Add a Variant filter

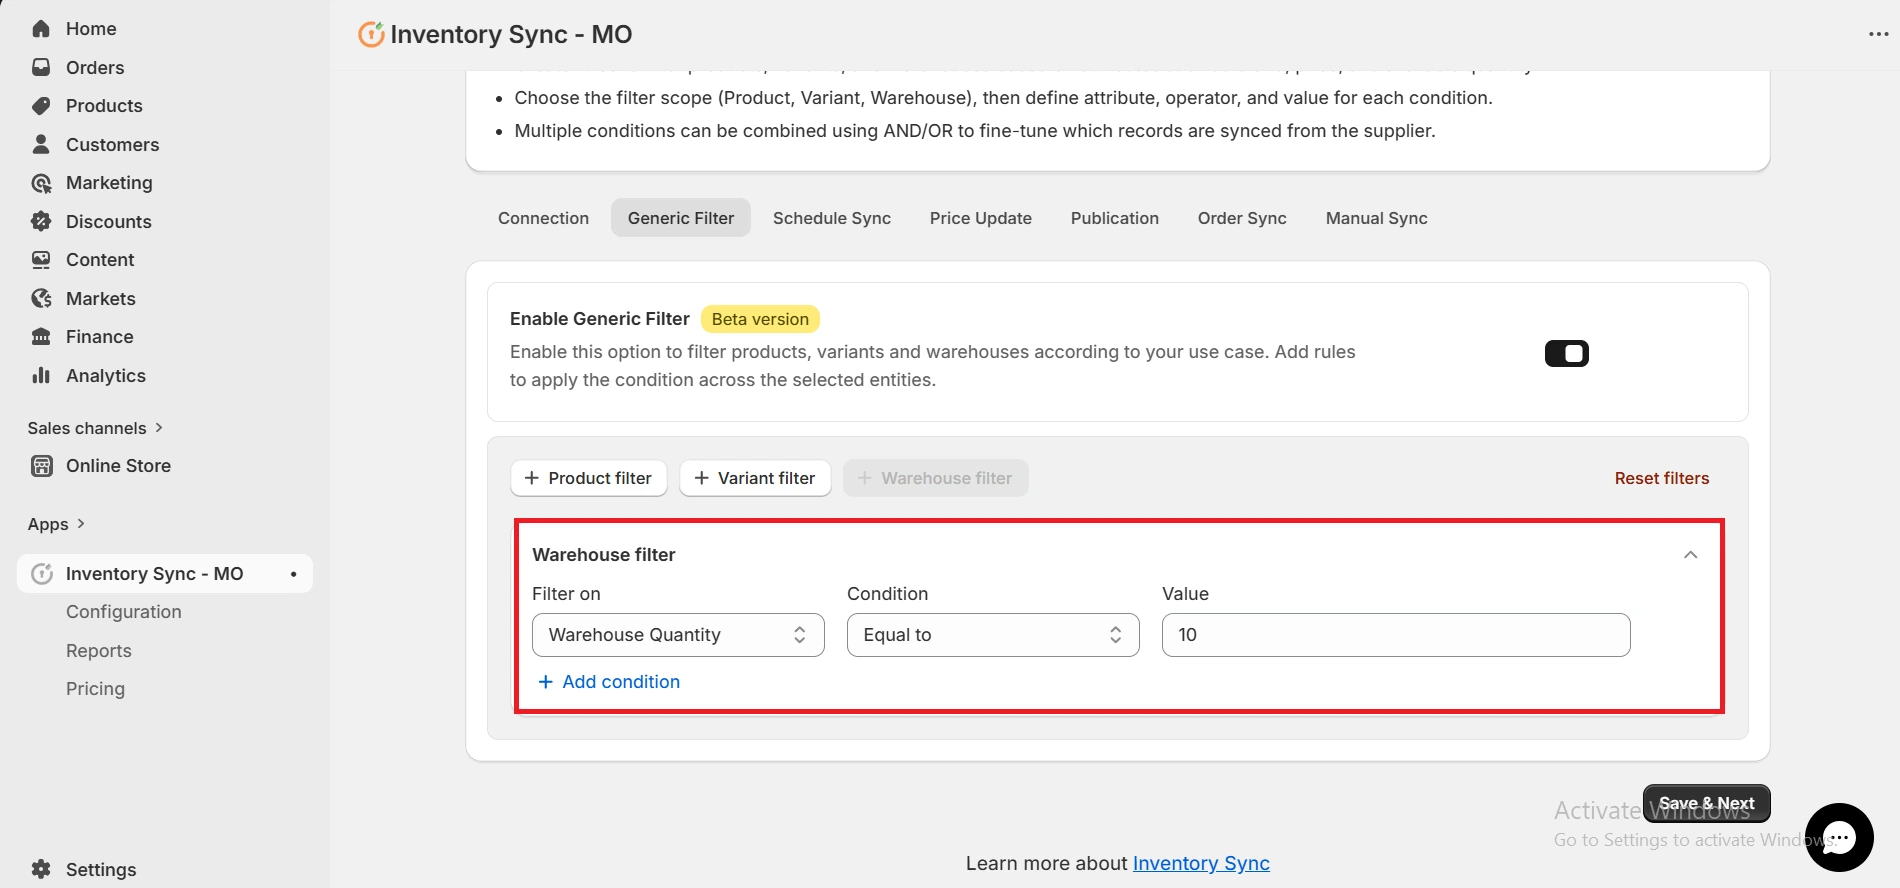(x=755, y=478)
